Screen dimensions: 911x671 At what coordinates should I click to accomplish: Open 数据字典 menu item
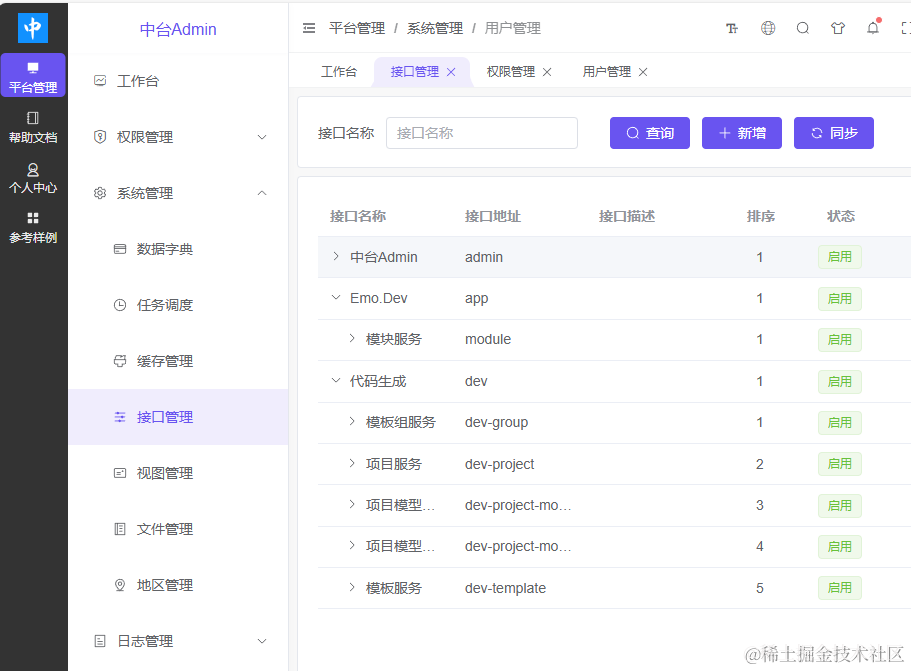[x=178, y=249]
